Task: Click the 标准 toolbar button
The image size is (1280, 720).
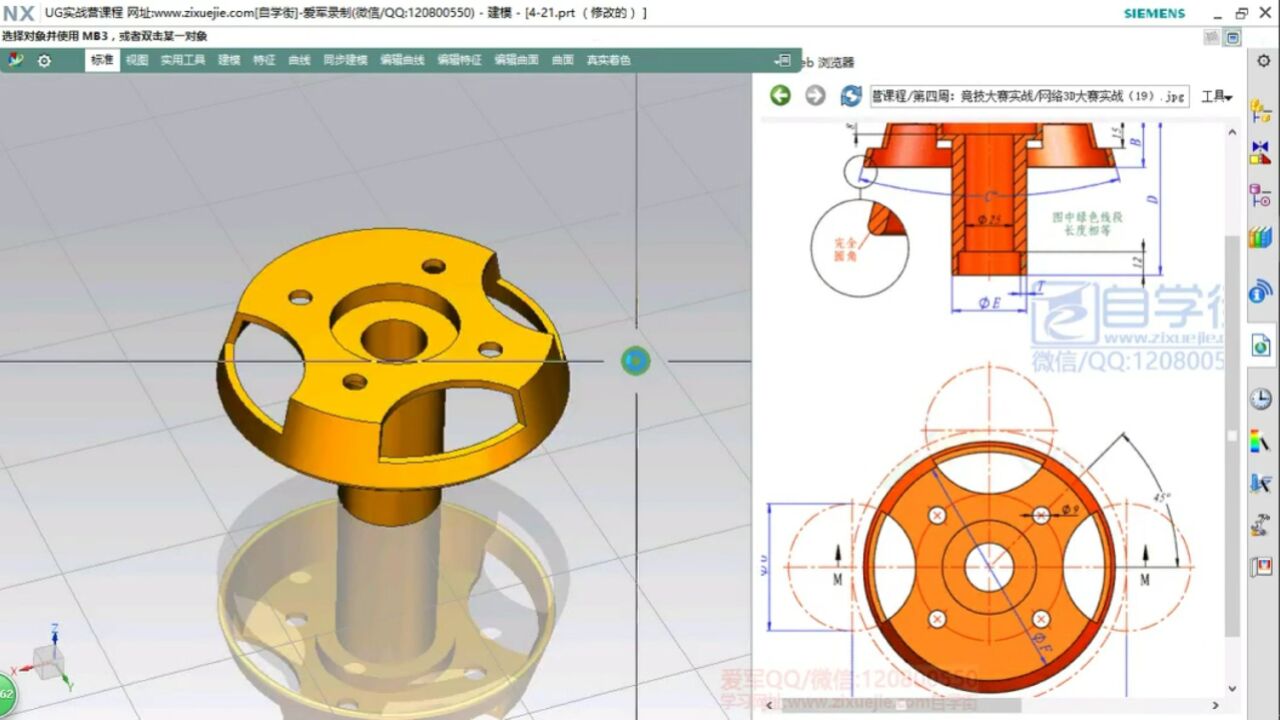Action: pyautogui.click(x=101, y=60)
